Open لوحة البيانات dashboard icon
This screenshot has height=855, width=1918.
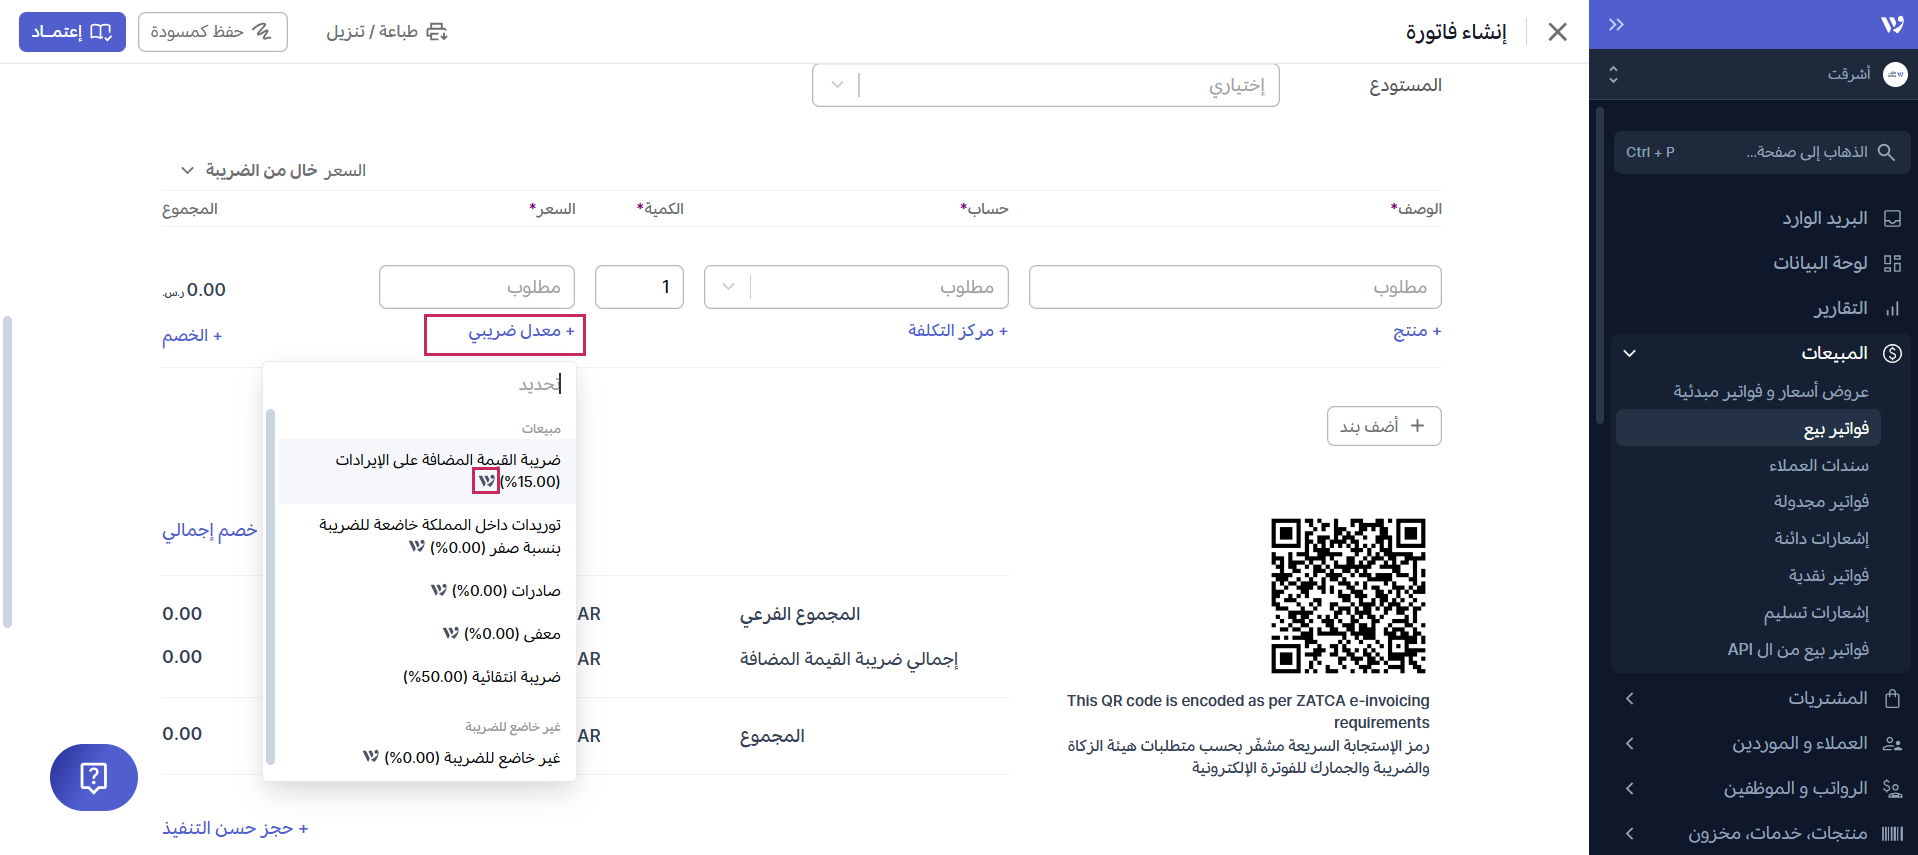click(x=1892, y=264)
